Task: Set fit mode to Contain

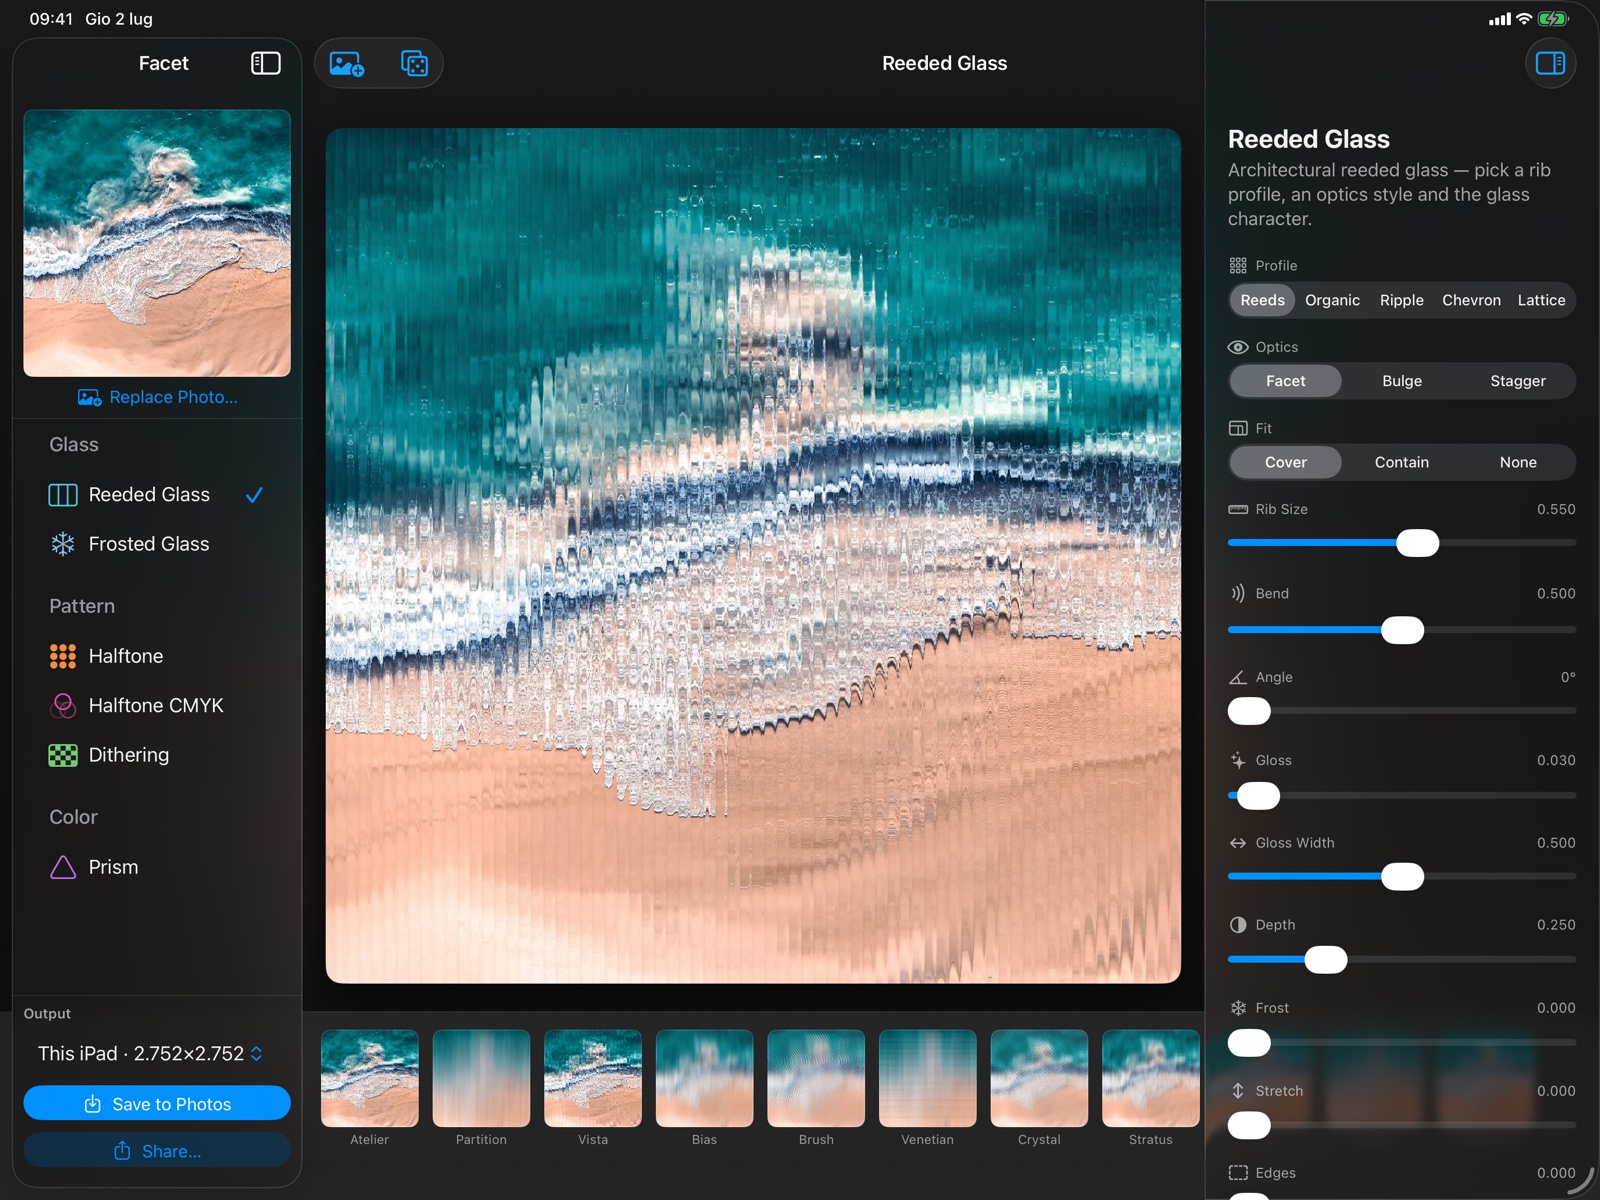Action: coord(1402,462)
